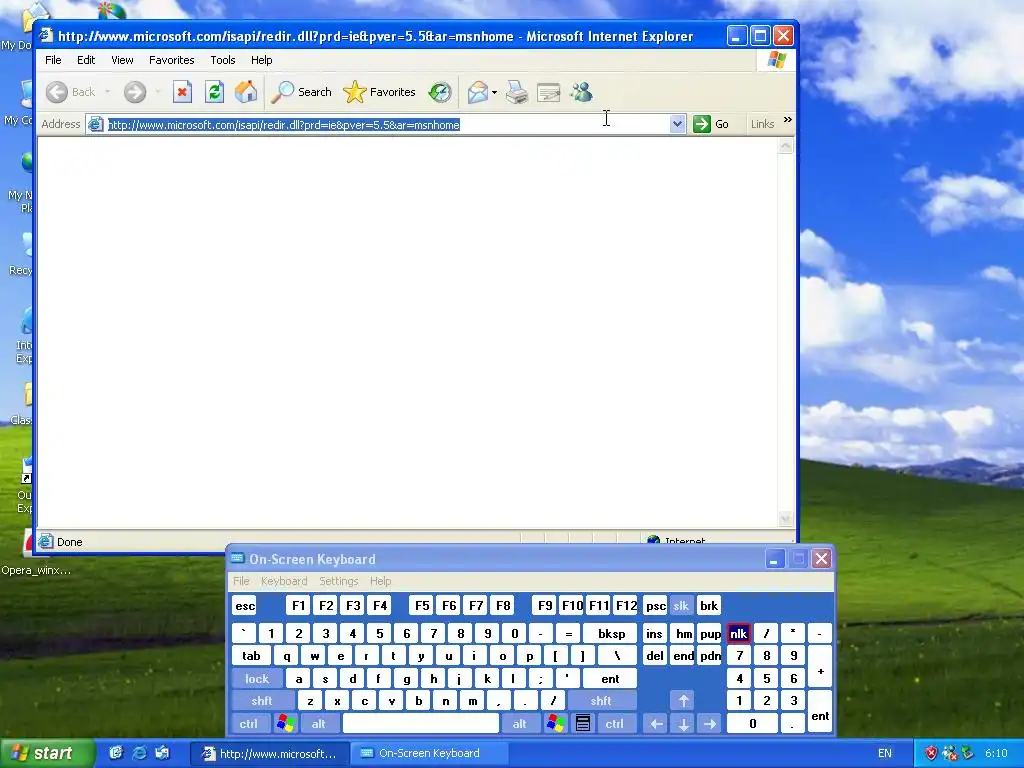Open the Favorites star panel

[379, 92]
